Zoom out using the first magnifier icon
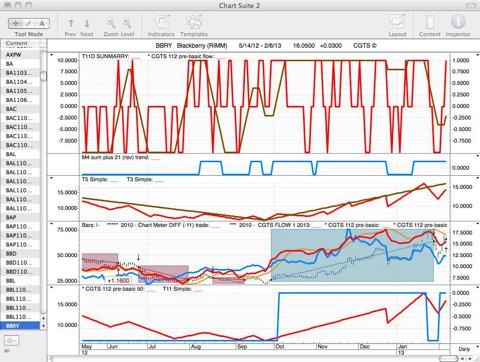 (x=111, y=23)
